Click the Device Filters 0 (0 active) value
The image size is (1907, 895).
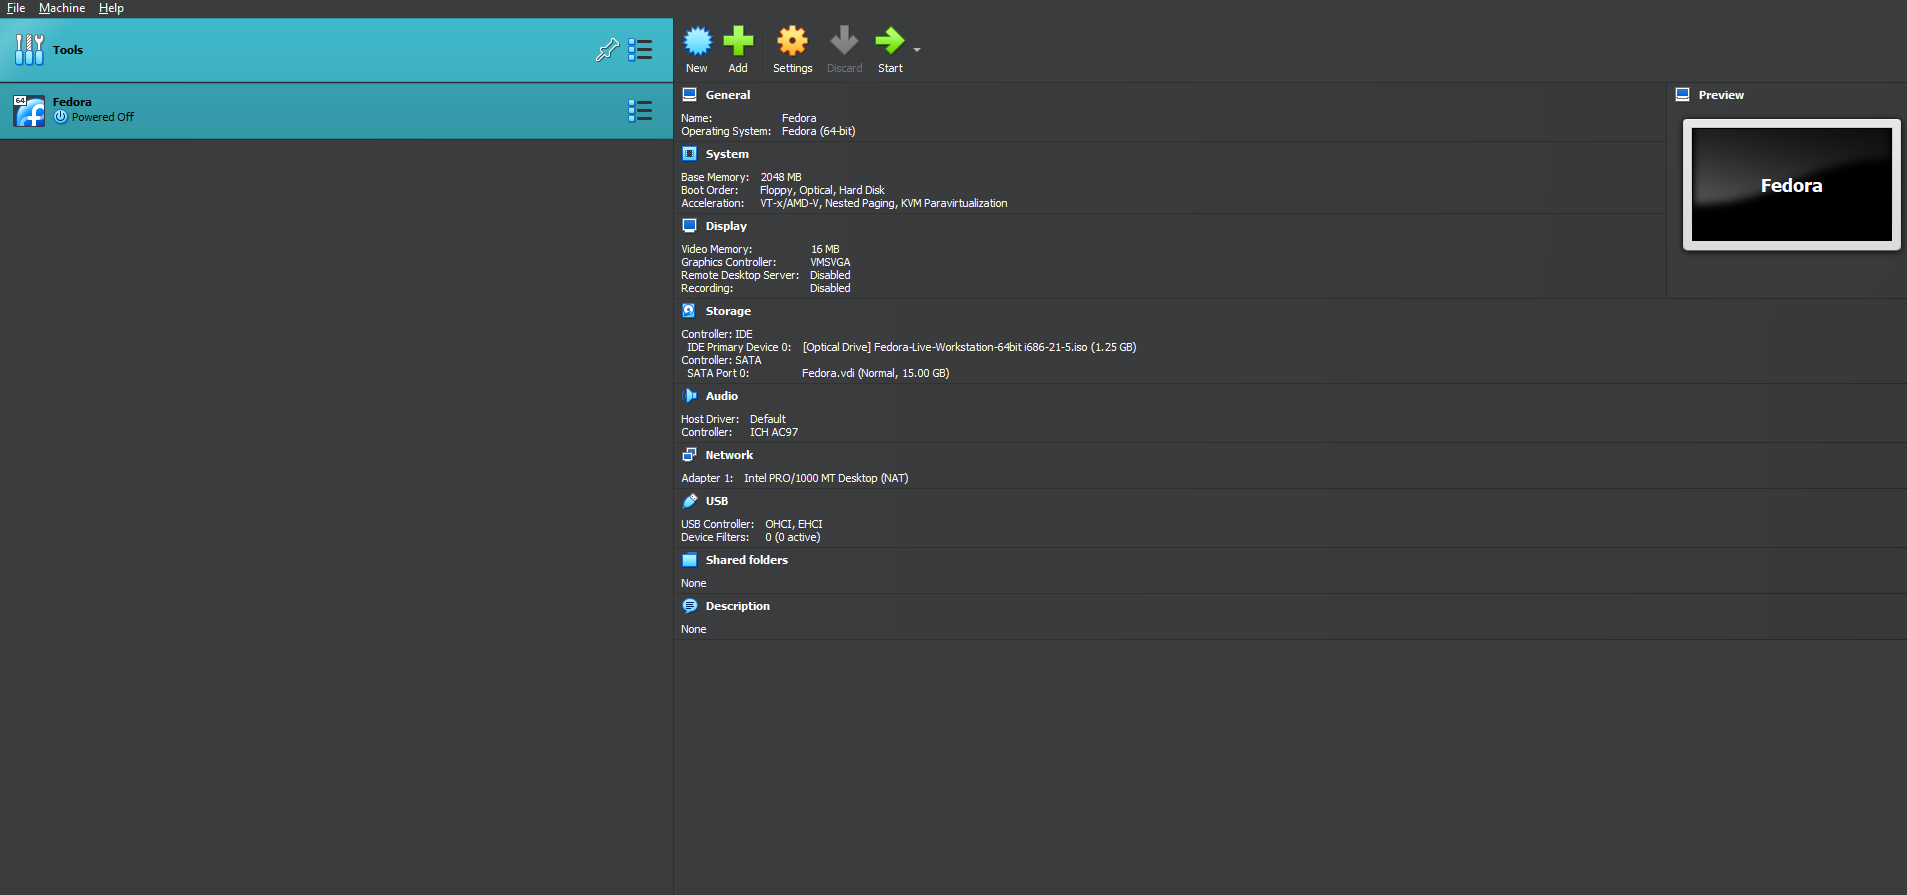coord(792,537)
